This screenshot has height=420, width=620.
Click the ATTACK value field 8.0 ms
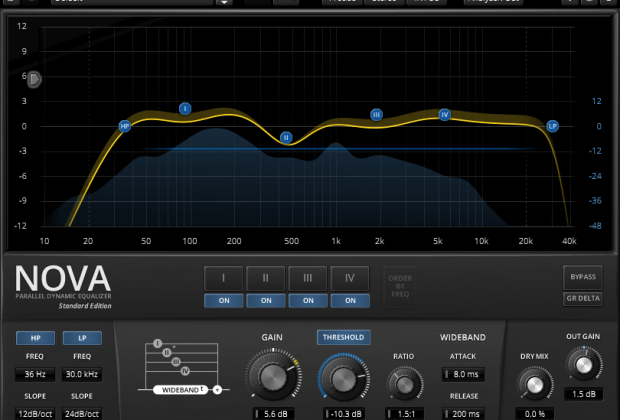463,374
